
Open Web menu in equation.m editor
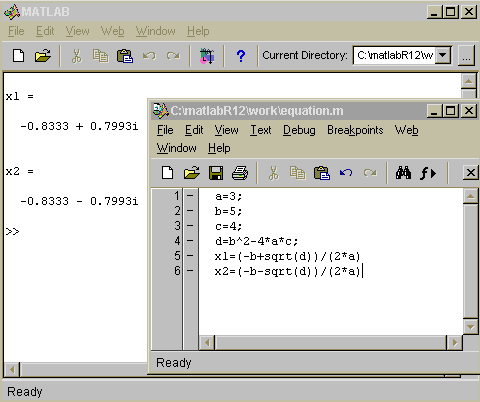pos(406,130)
